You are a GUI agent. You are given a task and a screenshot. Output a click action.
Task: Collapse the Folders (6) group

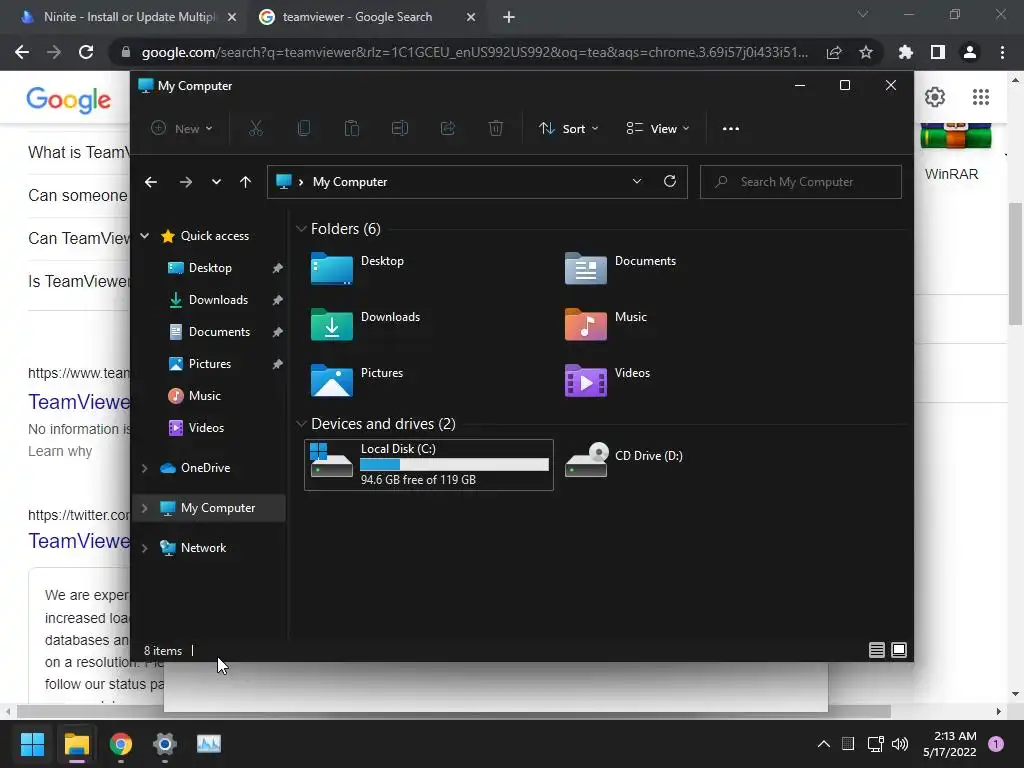click(301, 229)
